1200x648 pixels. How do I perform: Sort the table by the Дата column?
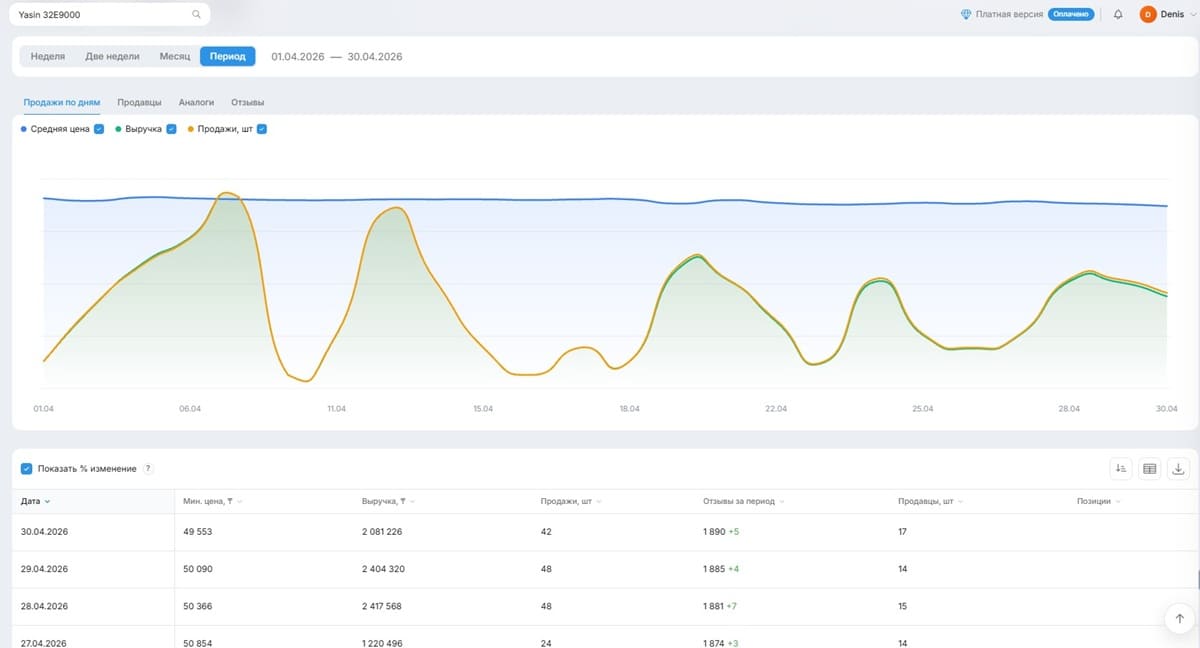point(35,501)
